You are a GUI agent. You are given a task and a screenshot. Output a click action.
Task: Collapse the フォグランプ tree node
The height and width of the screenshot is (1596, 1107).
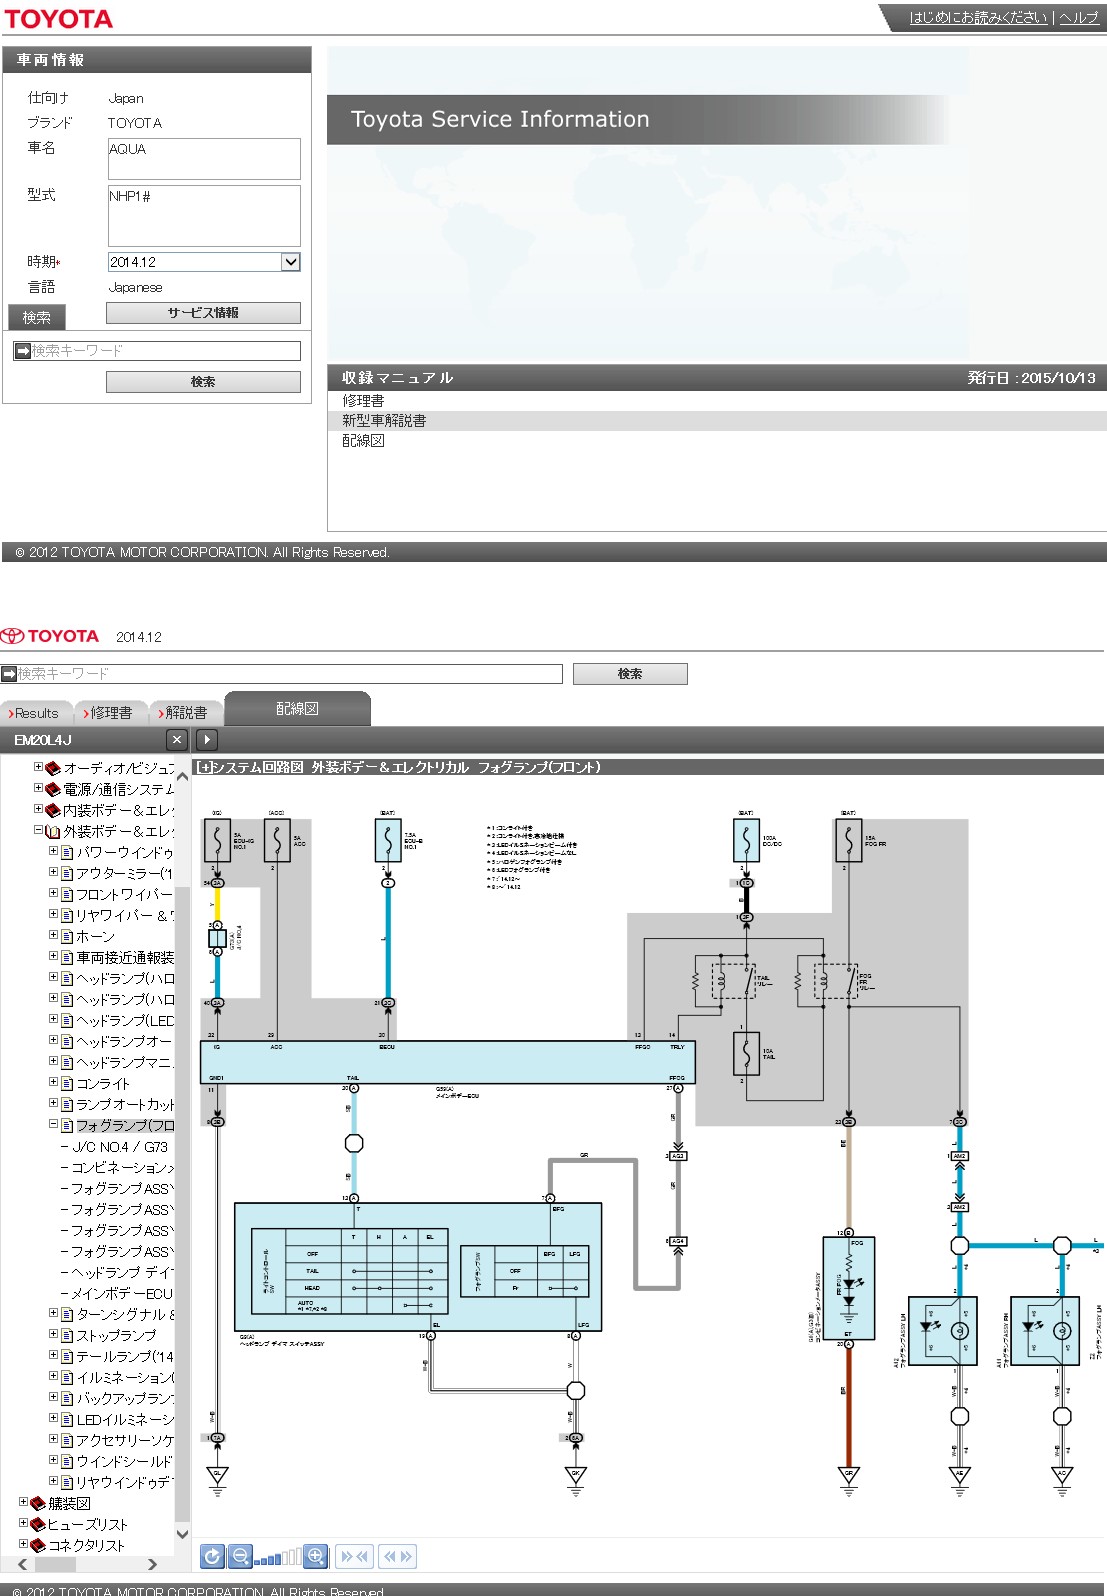pyautogui.click(x=54, y=1125)
